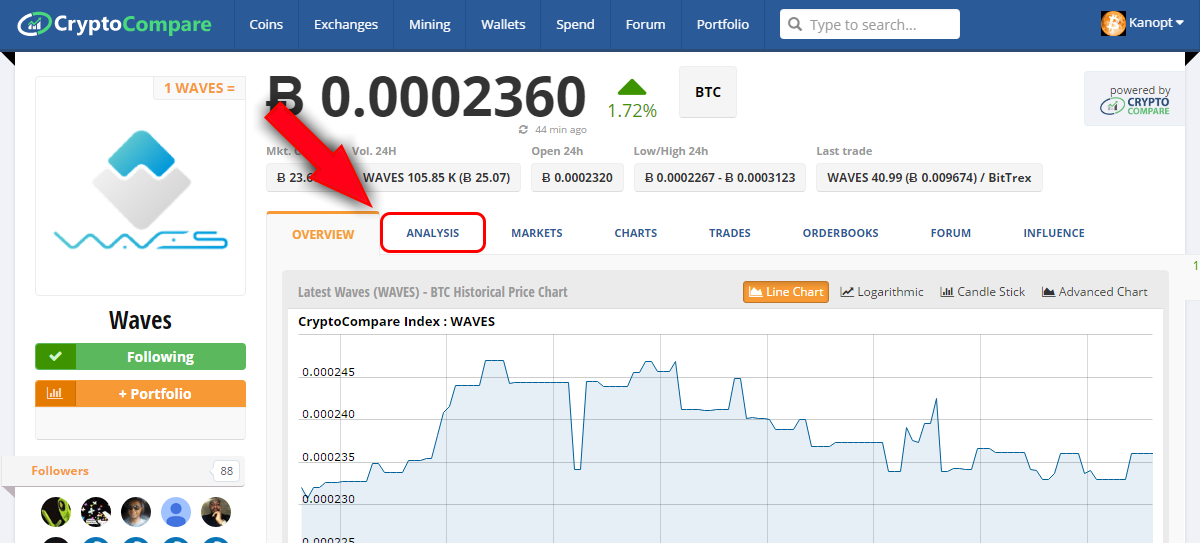
Task: Switch to the Analysis tab
Action: [x=433, y=233]
